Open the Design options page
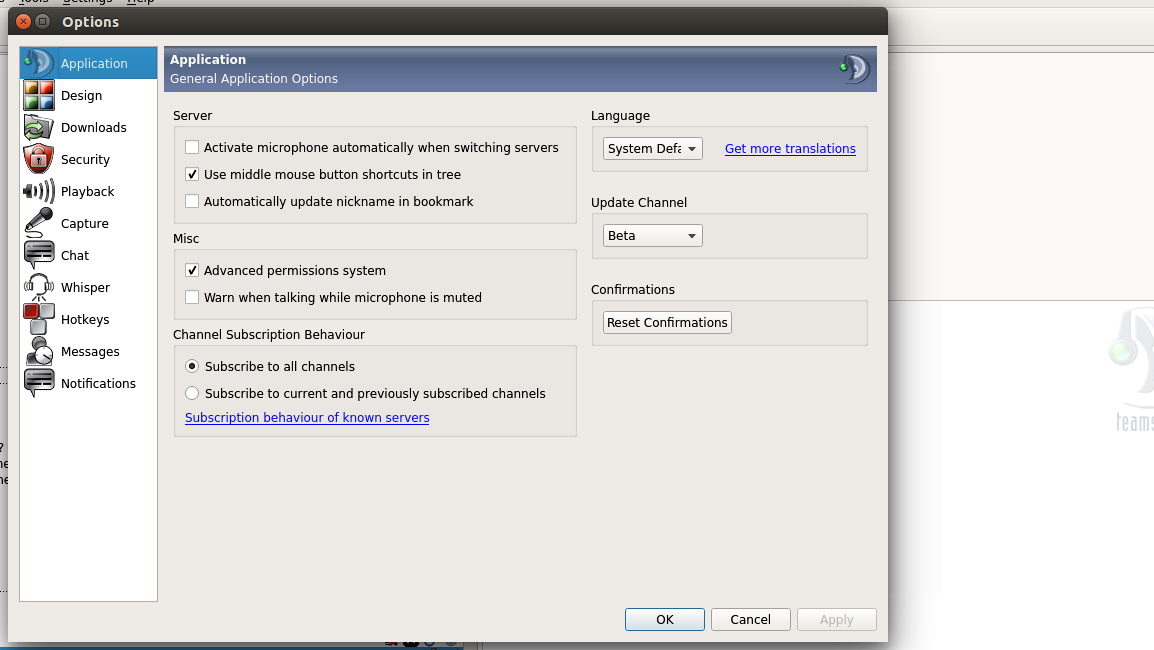Image resolution: width=1154 pixels, height=650 pixels. click(x=88, y=96)
